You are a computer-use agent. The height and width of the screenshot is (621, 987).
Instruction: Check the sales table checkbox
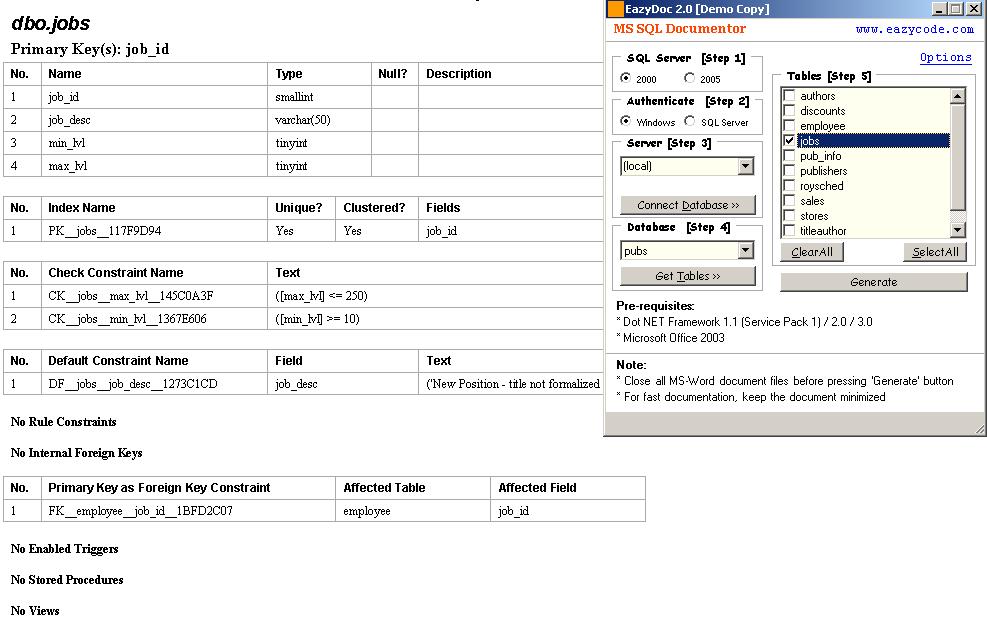tap(789, 201)
